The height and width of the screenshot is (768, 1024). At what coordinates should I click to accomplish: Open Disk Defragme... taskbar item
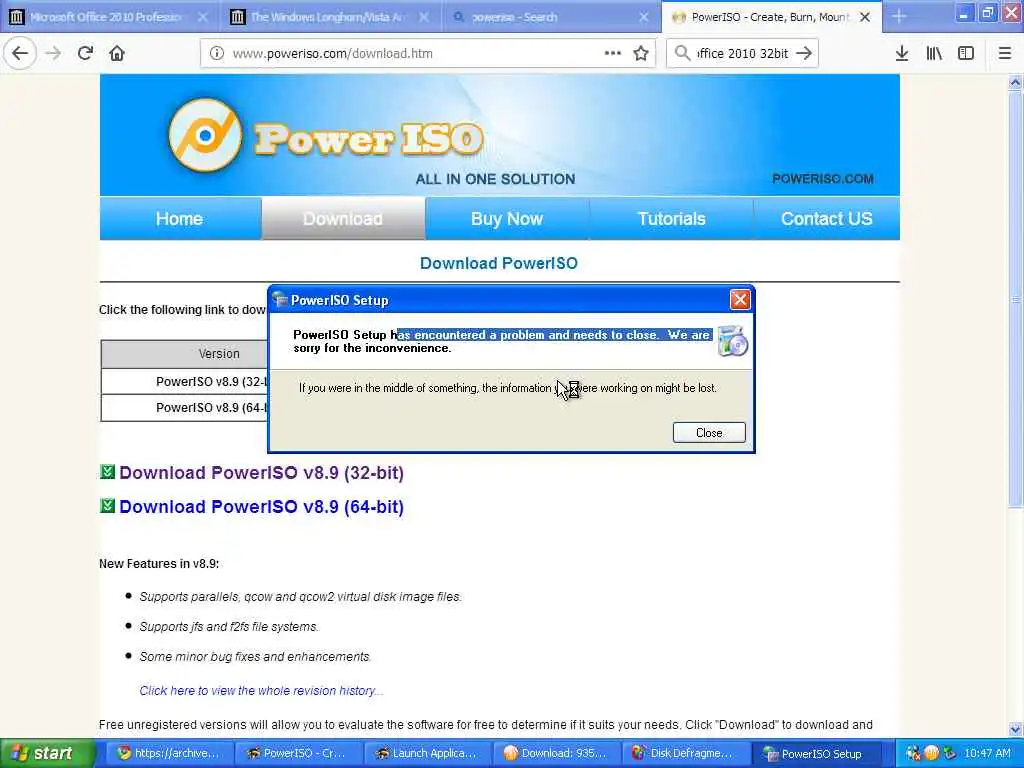coord(684,754)
